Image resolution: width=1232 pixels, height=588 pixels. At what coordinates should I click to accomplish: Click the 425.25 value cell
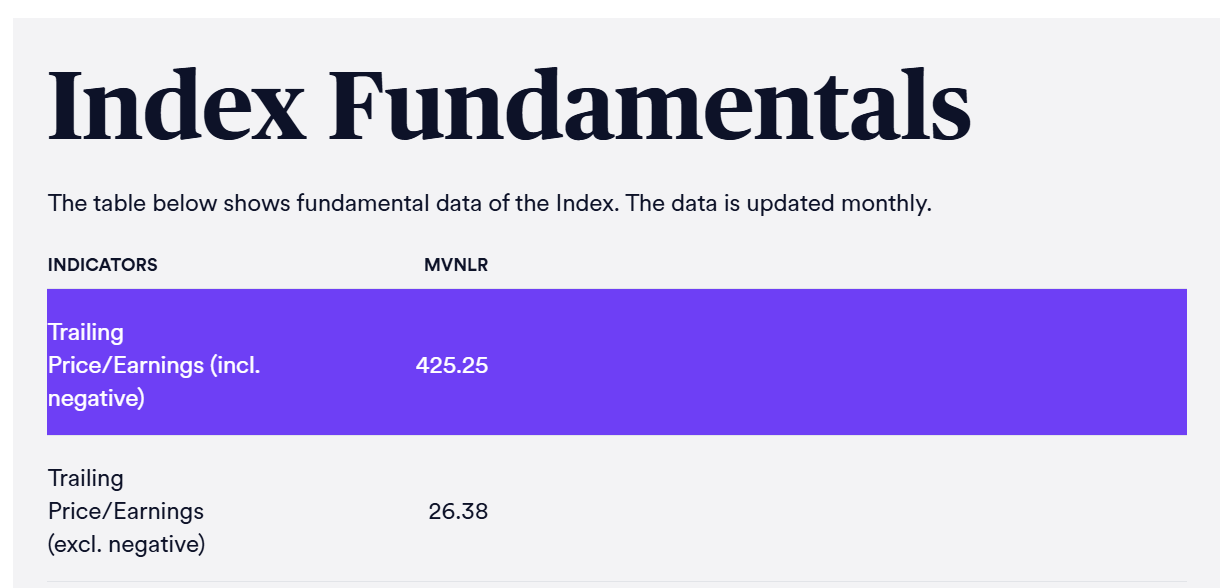tap(452, 365)
